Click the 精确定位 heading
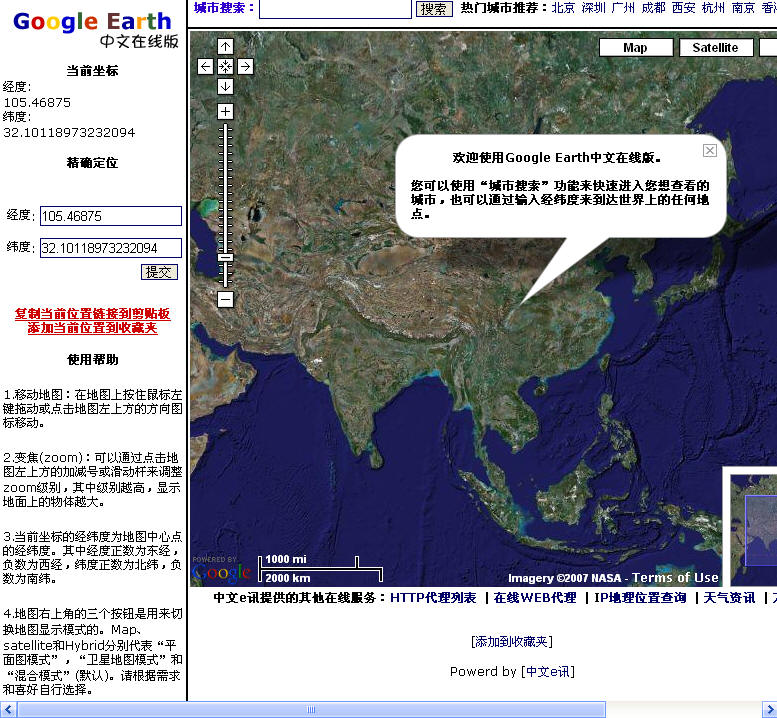Image resolution: width=777 pixels, height=718 pixels. coord(92,163)
